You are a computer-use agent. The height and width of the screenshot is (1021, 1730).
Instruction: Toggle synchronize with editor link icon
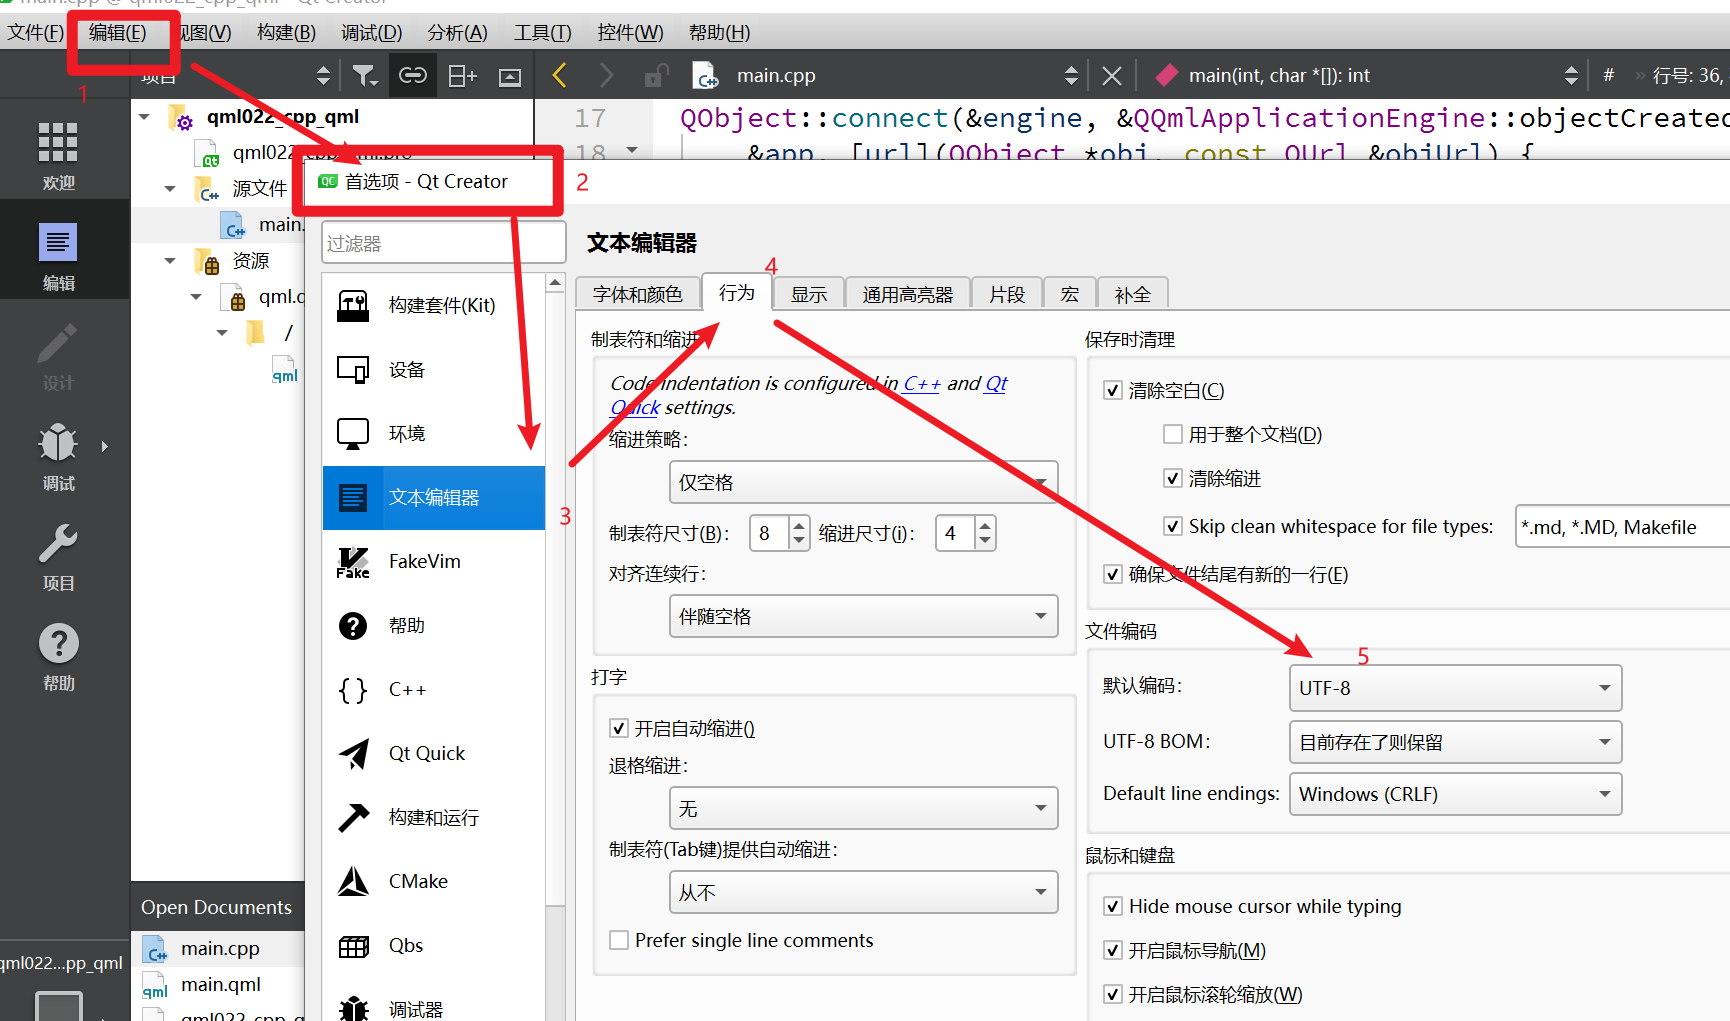[x=413, y=75]
